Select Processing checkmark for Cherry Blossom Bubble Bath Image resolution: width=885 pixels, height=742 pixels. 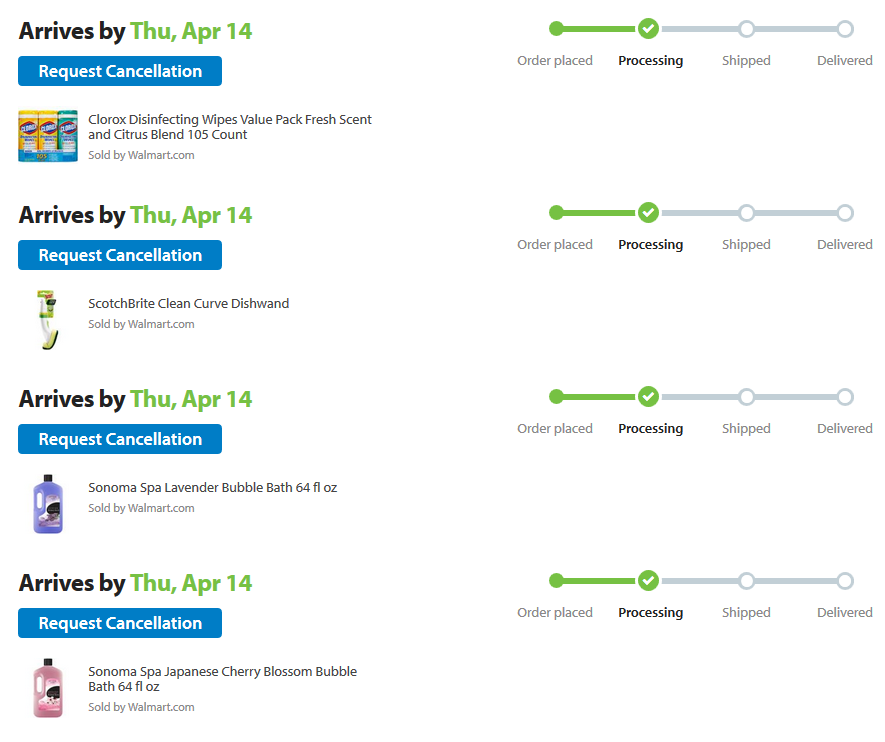click(648, 580)
